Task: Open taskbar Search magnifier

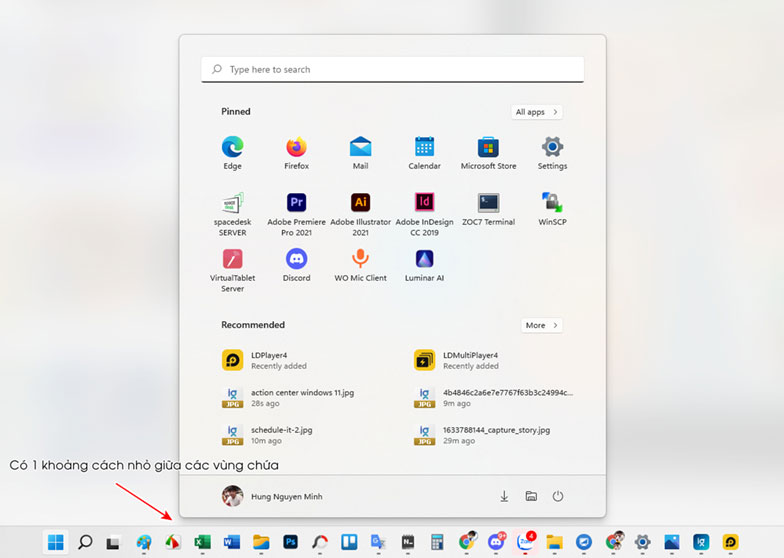Action: point(85,542)
